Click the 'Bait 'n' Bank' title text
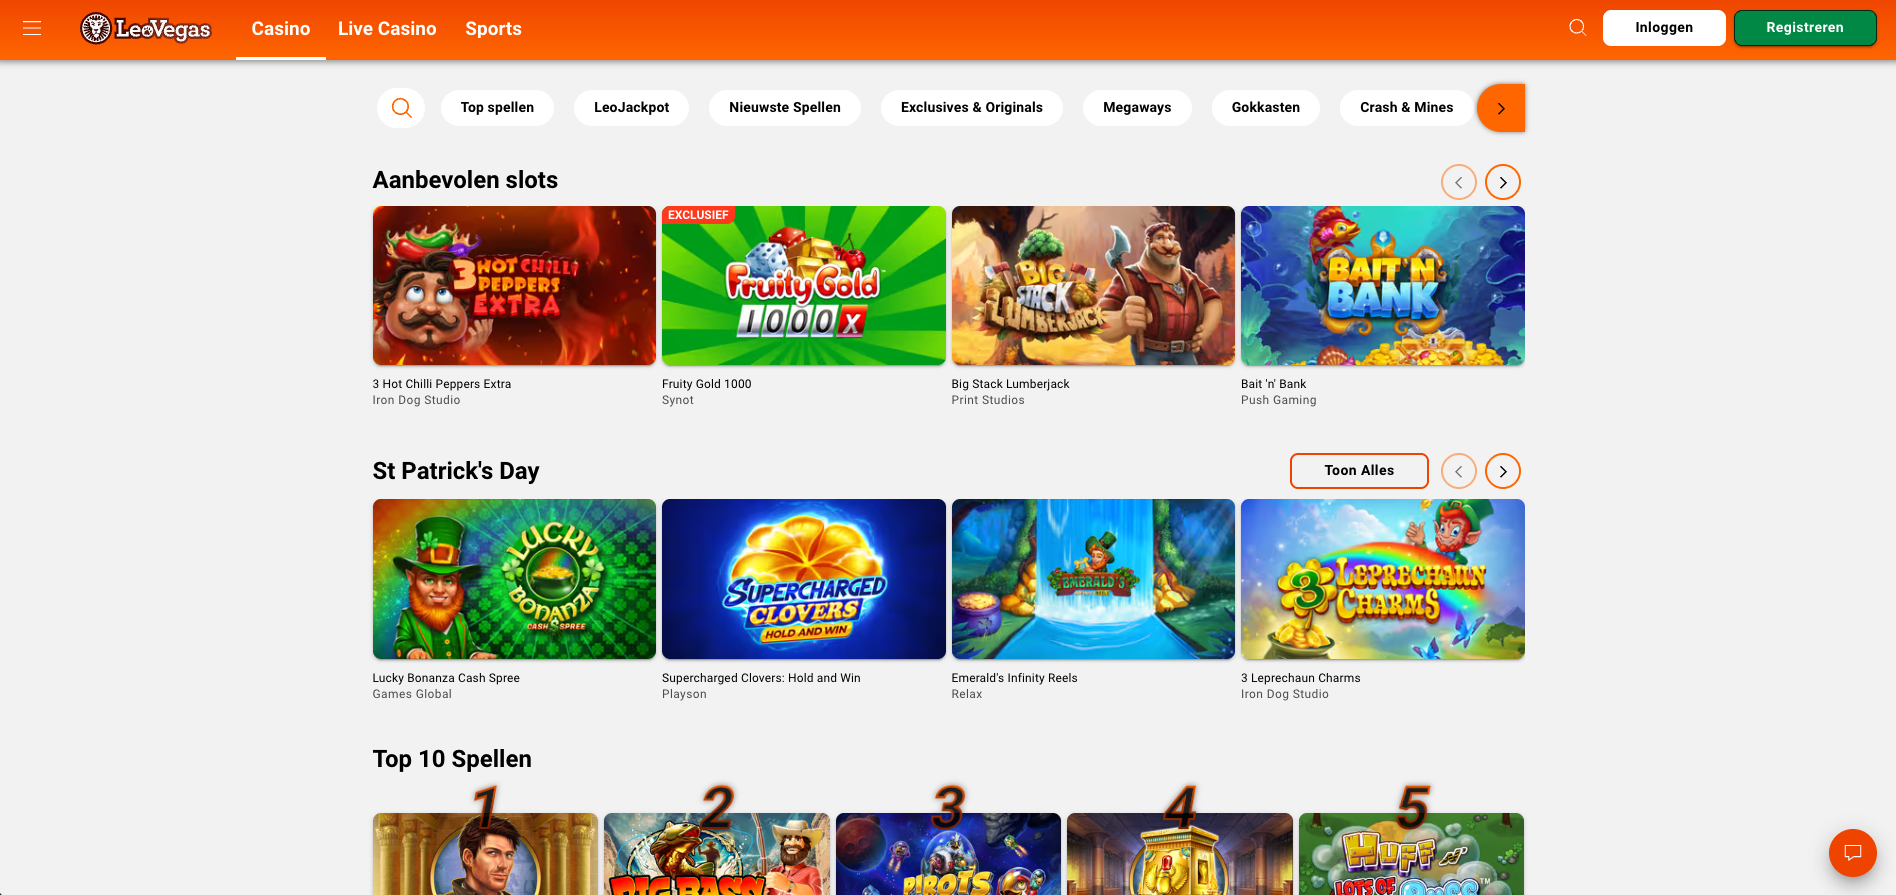 pyautogui.click(x=1274, y=384)
